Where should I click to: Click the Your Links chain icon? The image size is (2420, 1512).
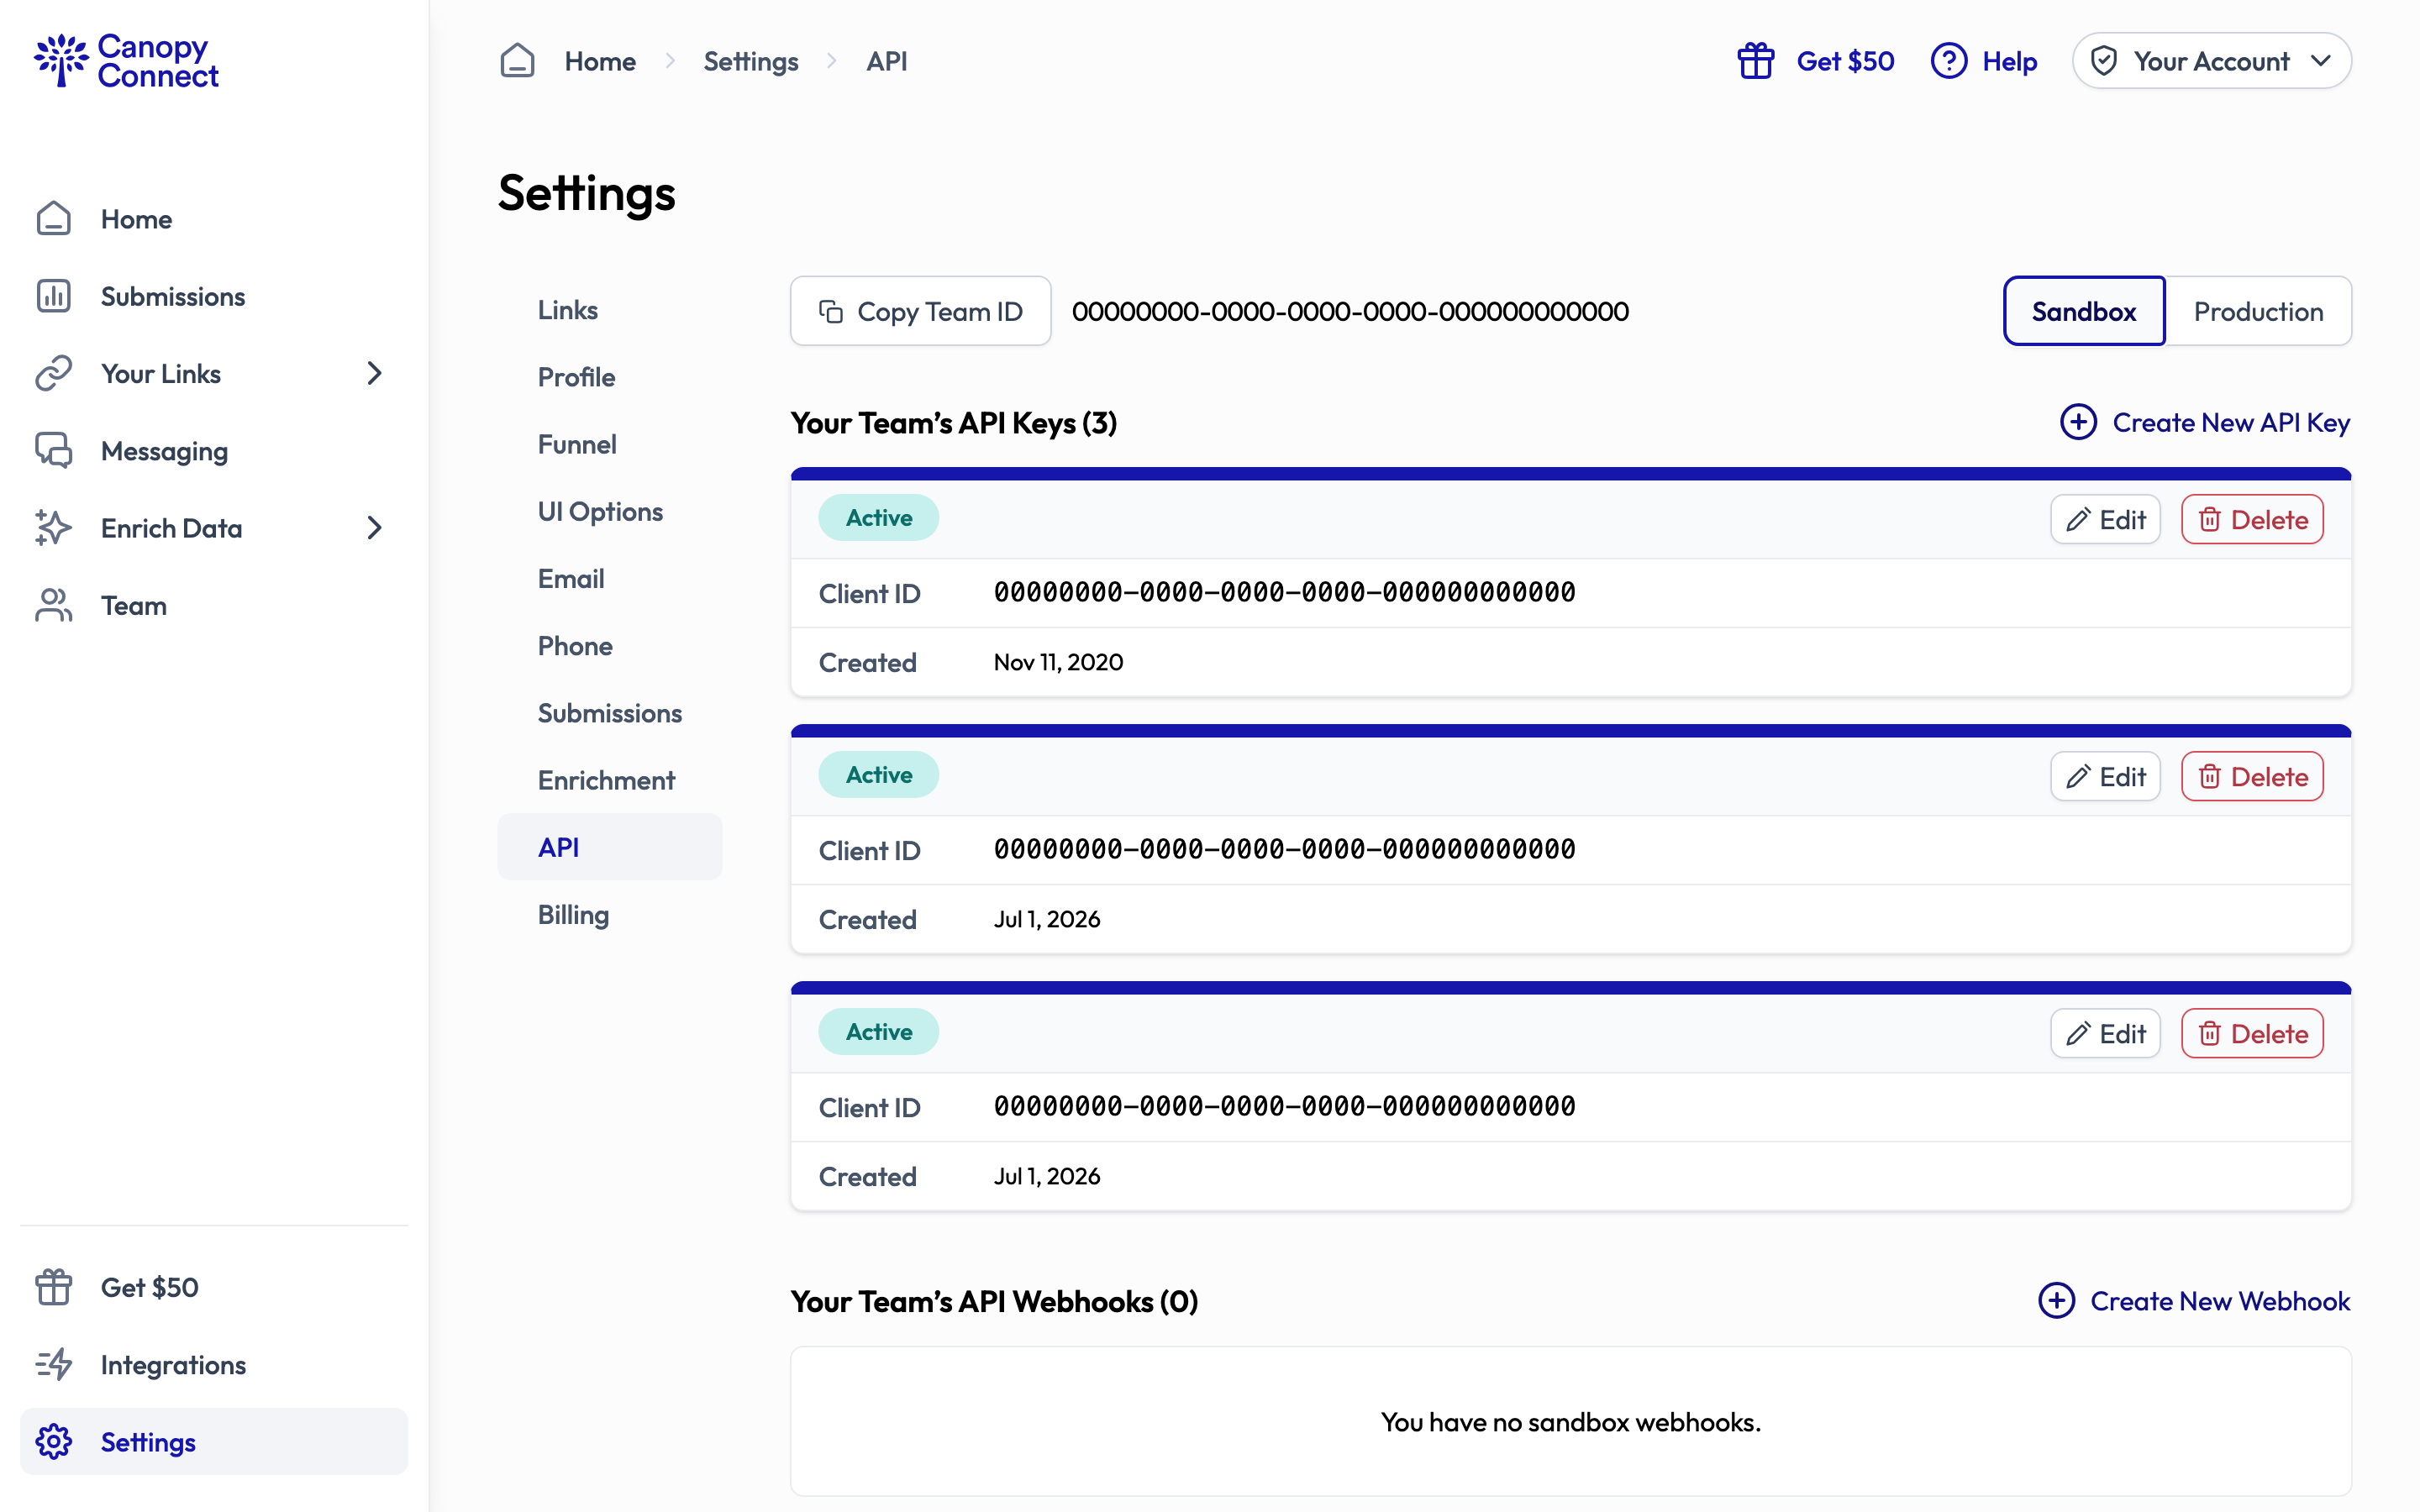click(x=54, y=373)
